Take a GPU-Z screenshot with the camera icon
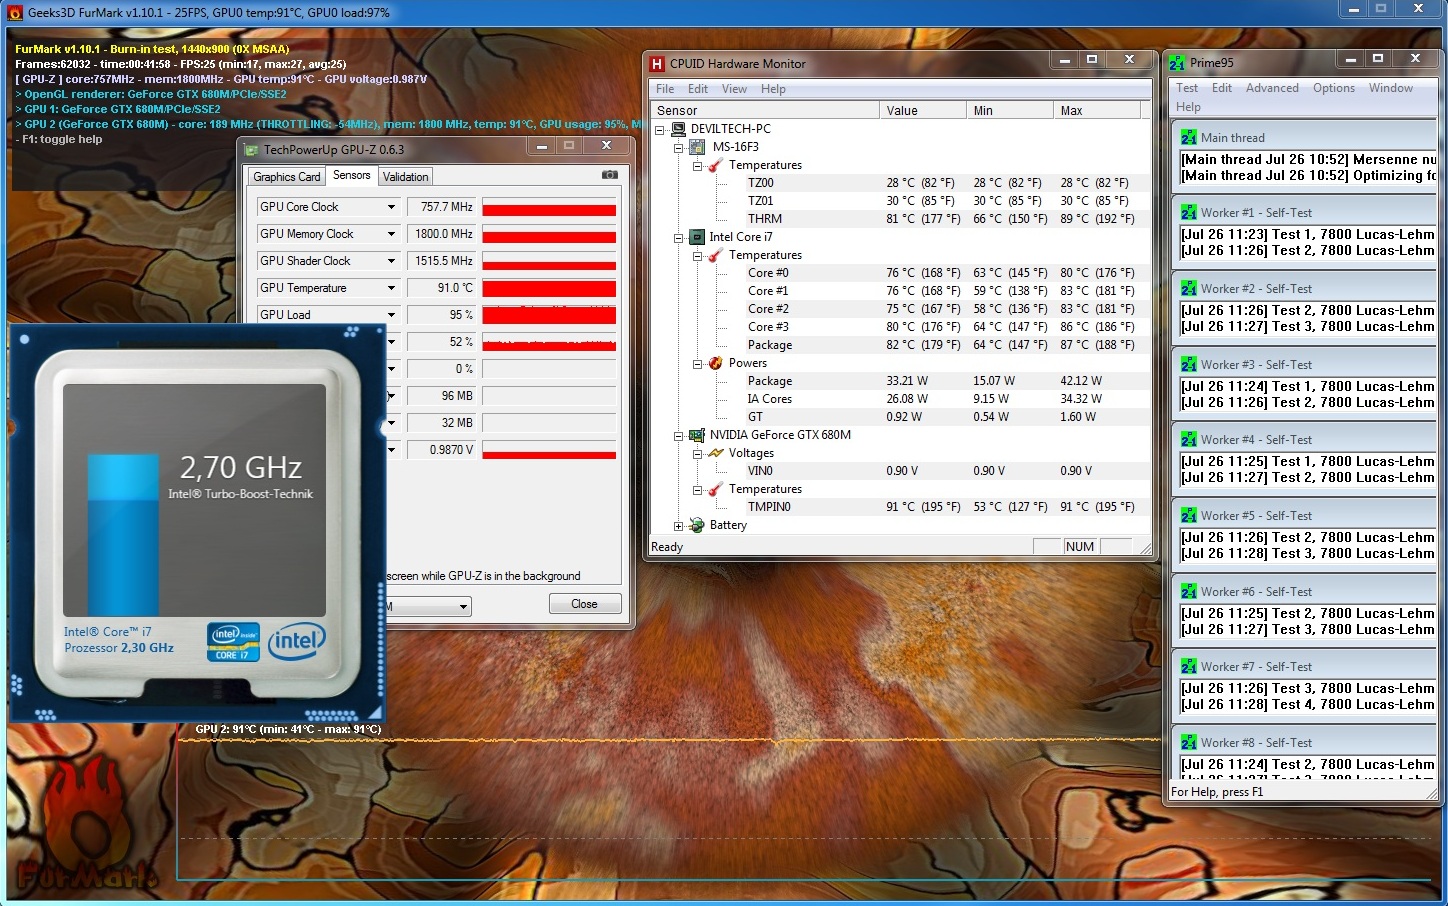Screen dimensions: 1448x906 (x=609, y=175)
